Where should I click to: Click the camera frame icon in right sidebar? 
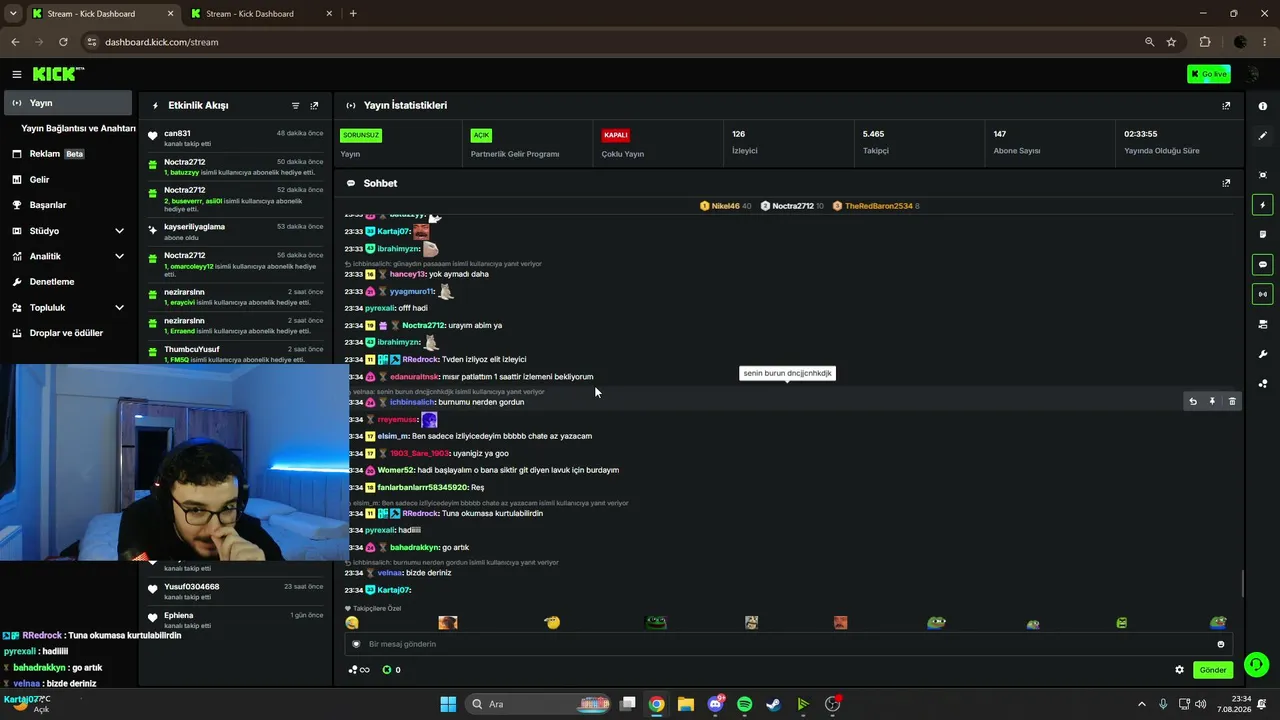click(1263, 175)
